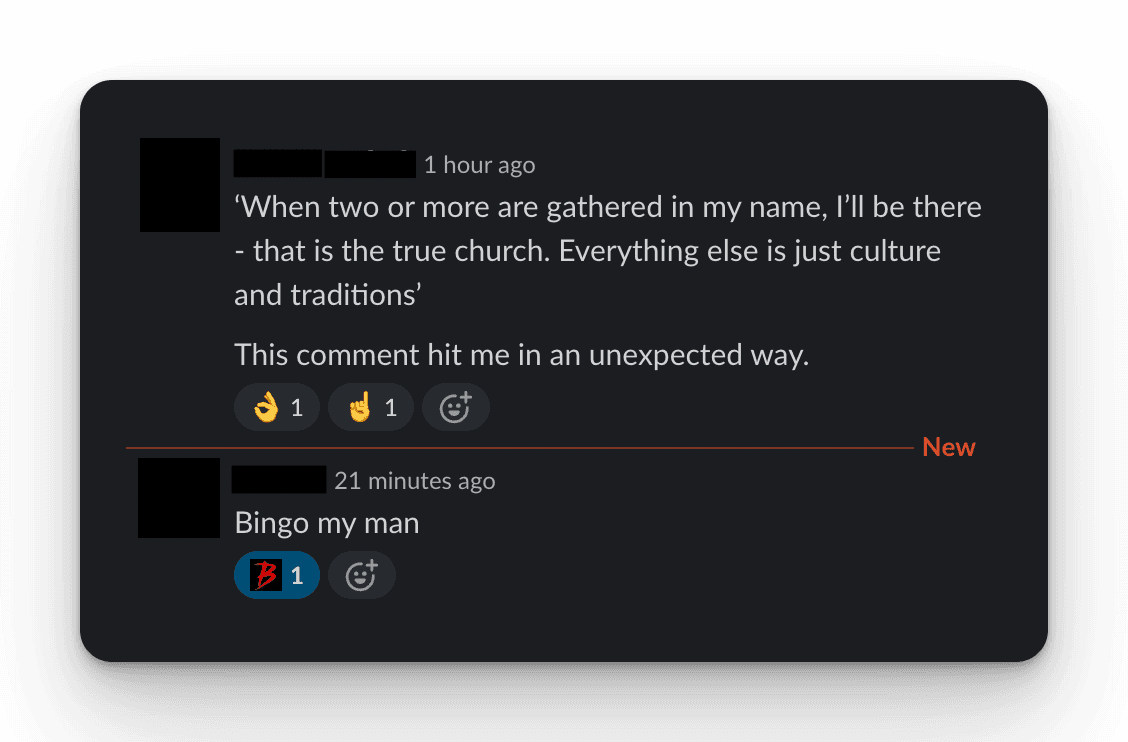Click the red B custom emoji image
The height and width of the screenshot is (742, 1128).
tap(265, 576)
